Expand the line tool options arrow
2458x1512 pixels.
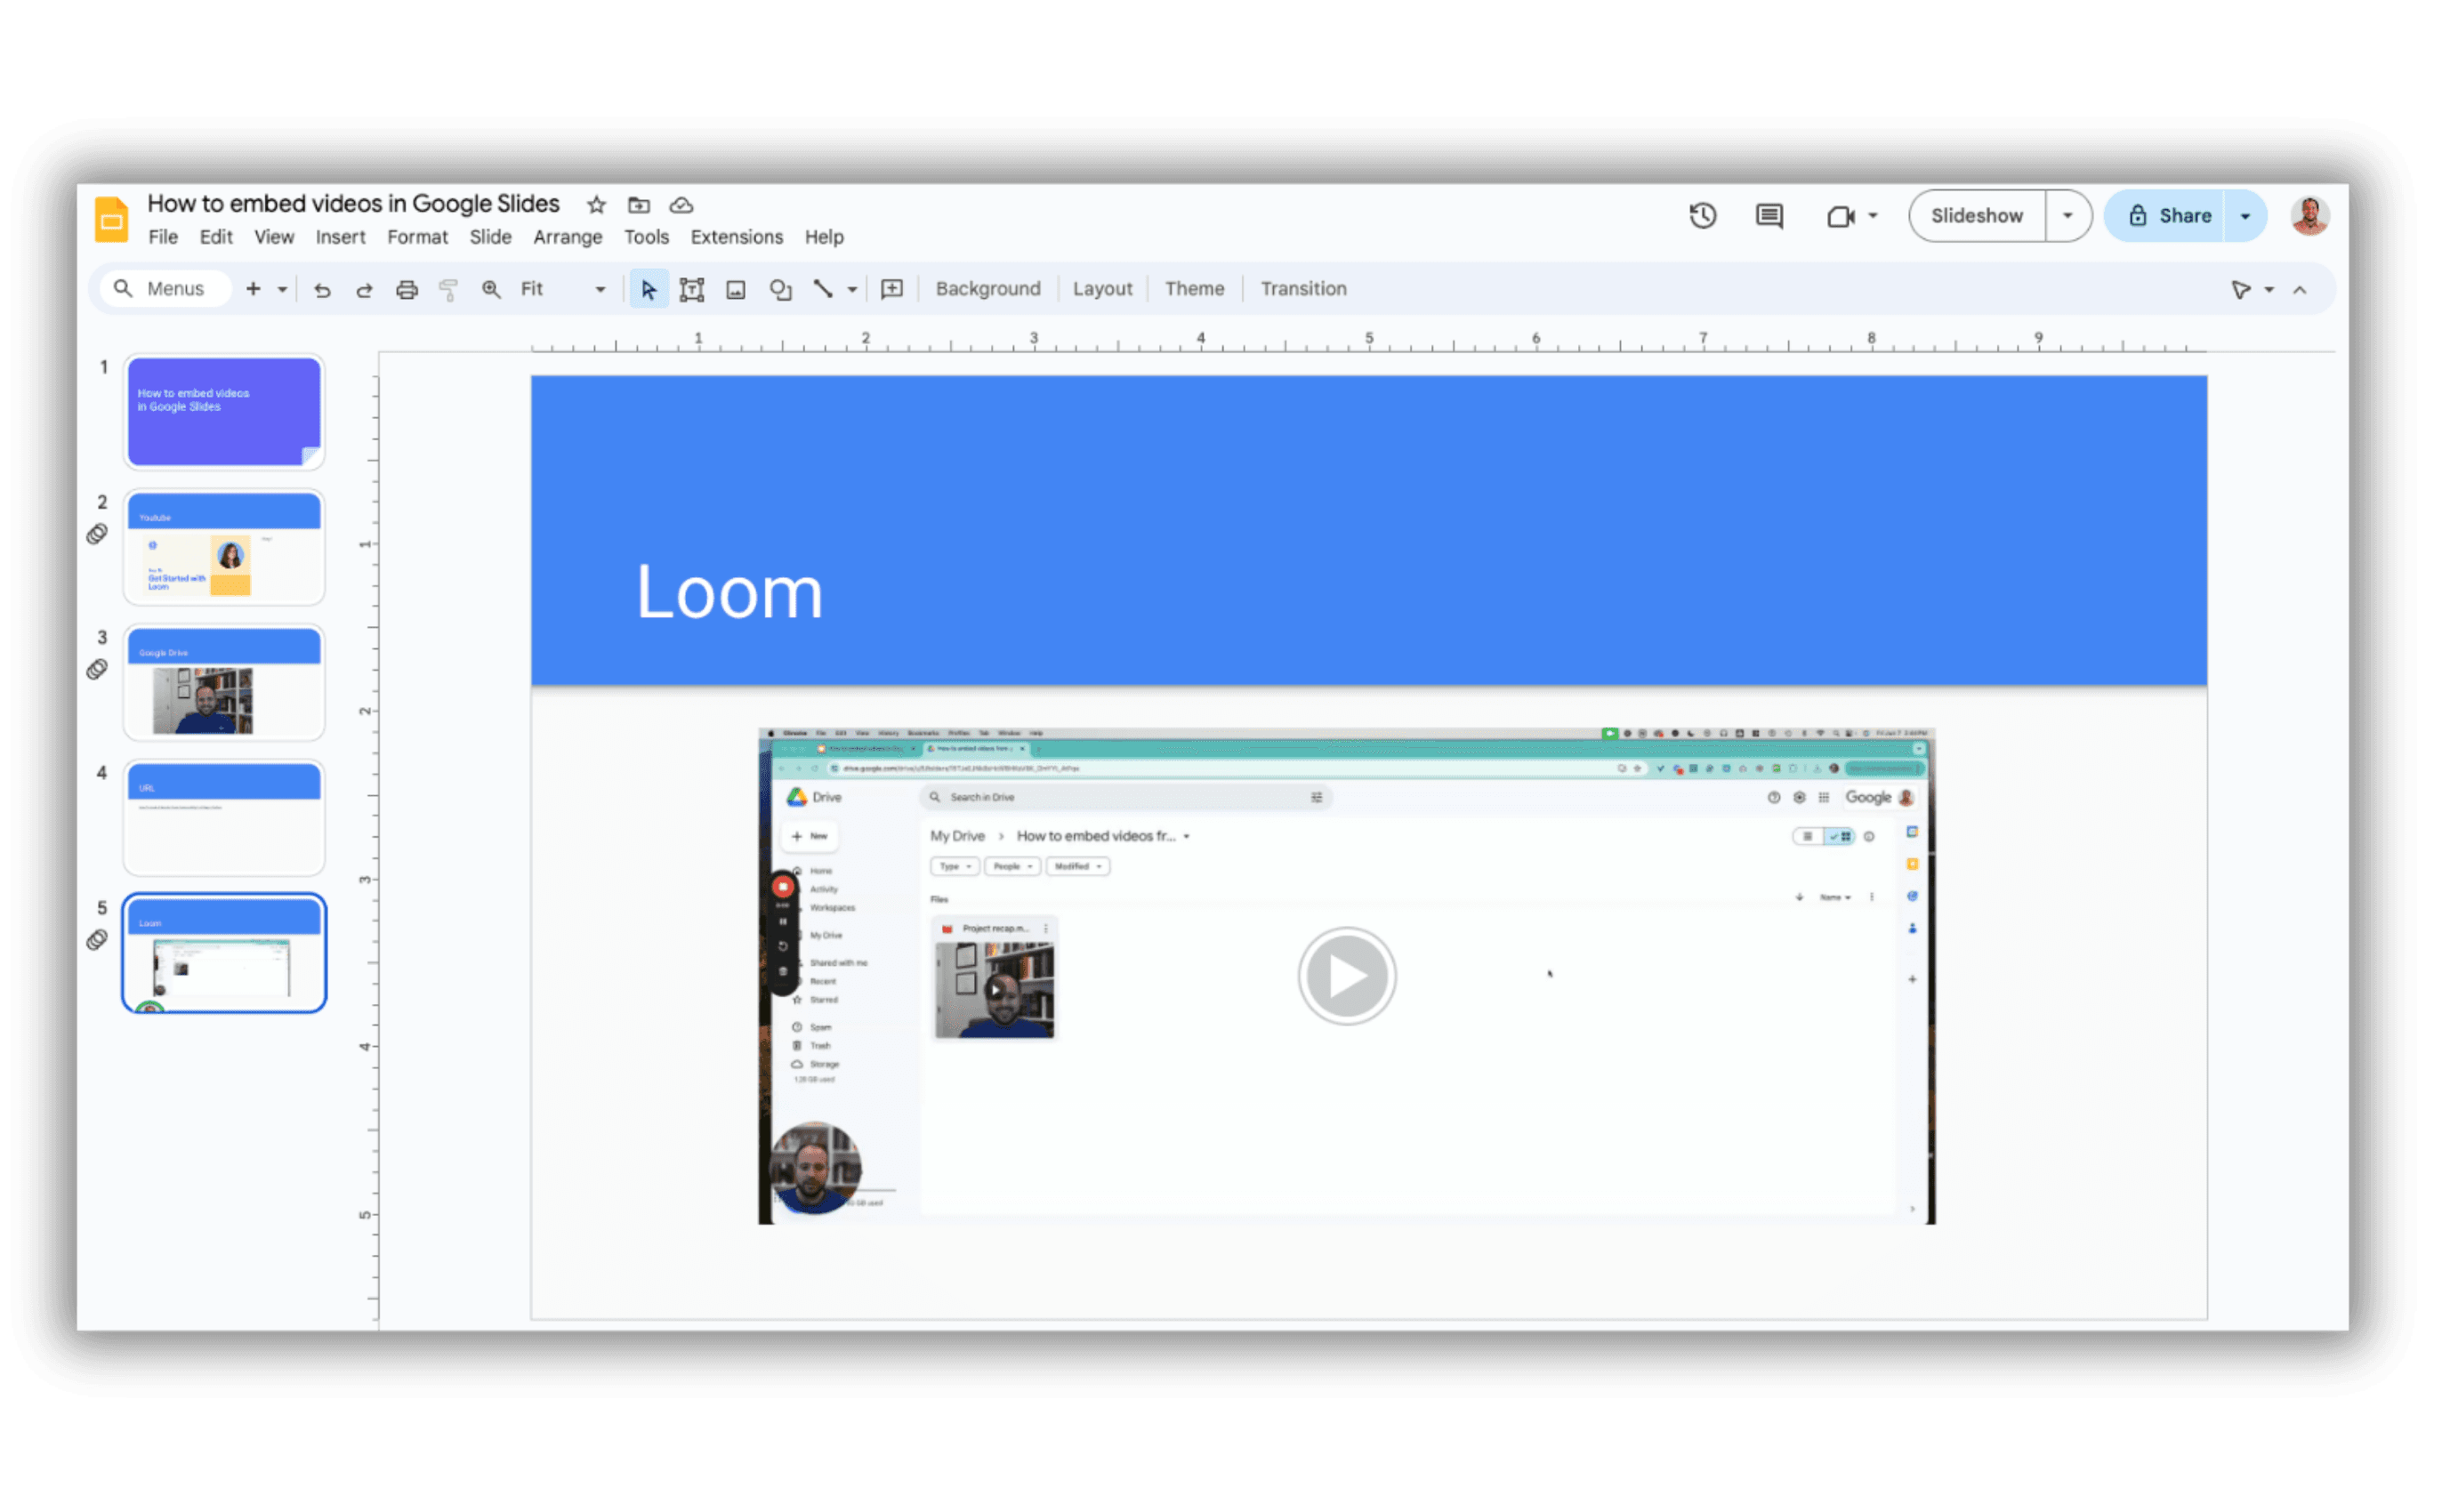coord(853,290)
